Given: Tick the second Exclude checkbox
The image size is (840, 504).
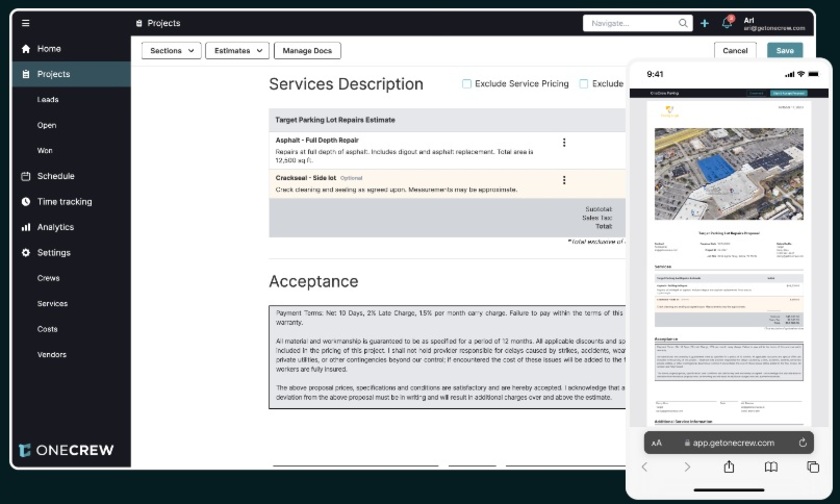Looking at the screenshot, I should tap(584, 84).
